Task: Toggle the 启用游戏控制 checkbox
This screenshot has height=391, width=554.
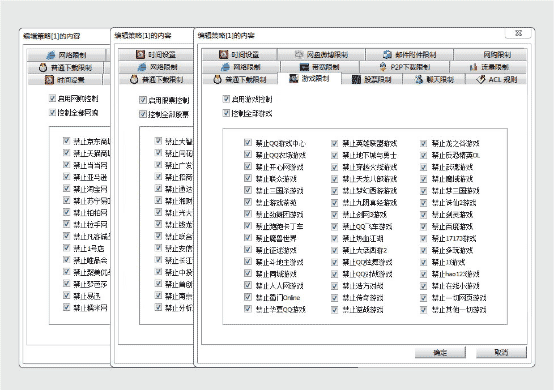Action: point(226,99)
